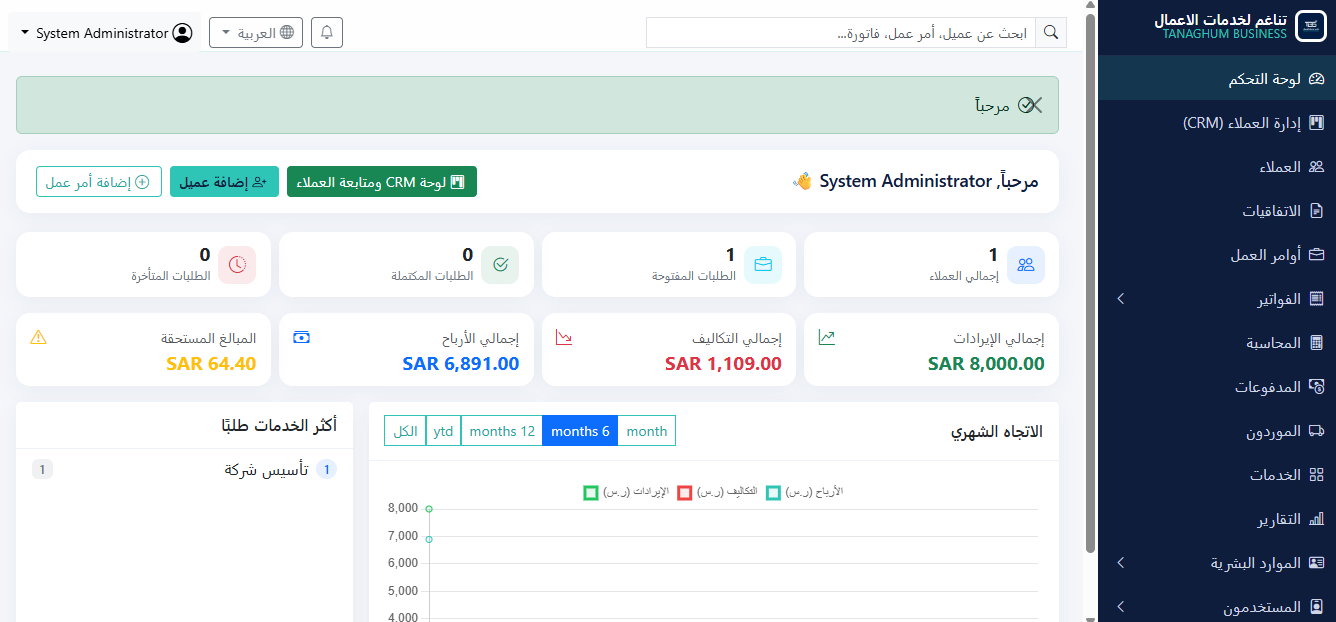Click the document icon beside الاتفاقيات
The height and width of the screenshot is (622, 1336).
tap(1316, 211)
